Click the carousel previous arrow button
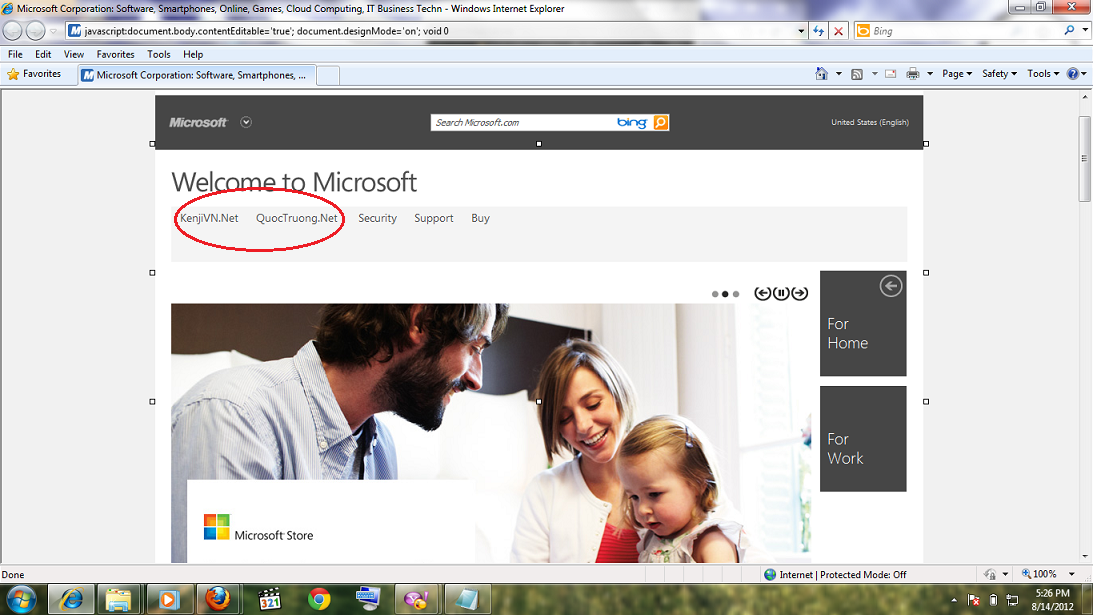 (x=763, y=294)
